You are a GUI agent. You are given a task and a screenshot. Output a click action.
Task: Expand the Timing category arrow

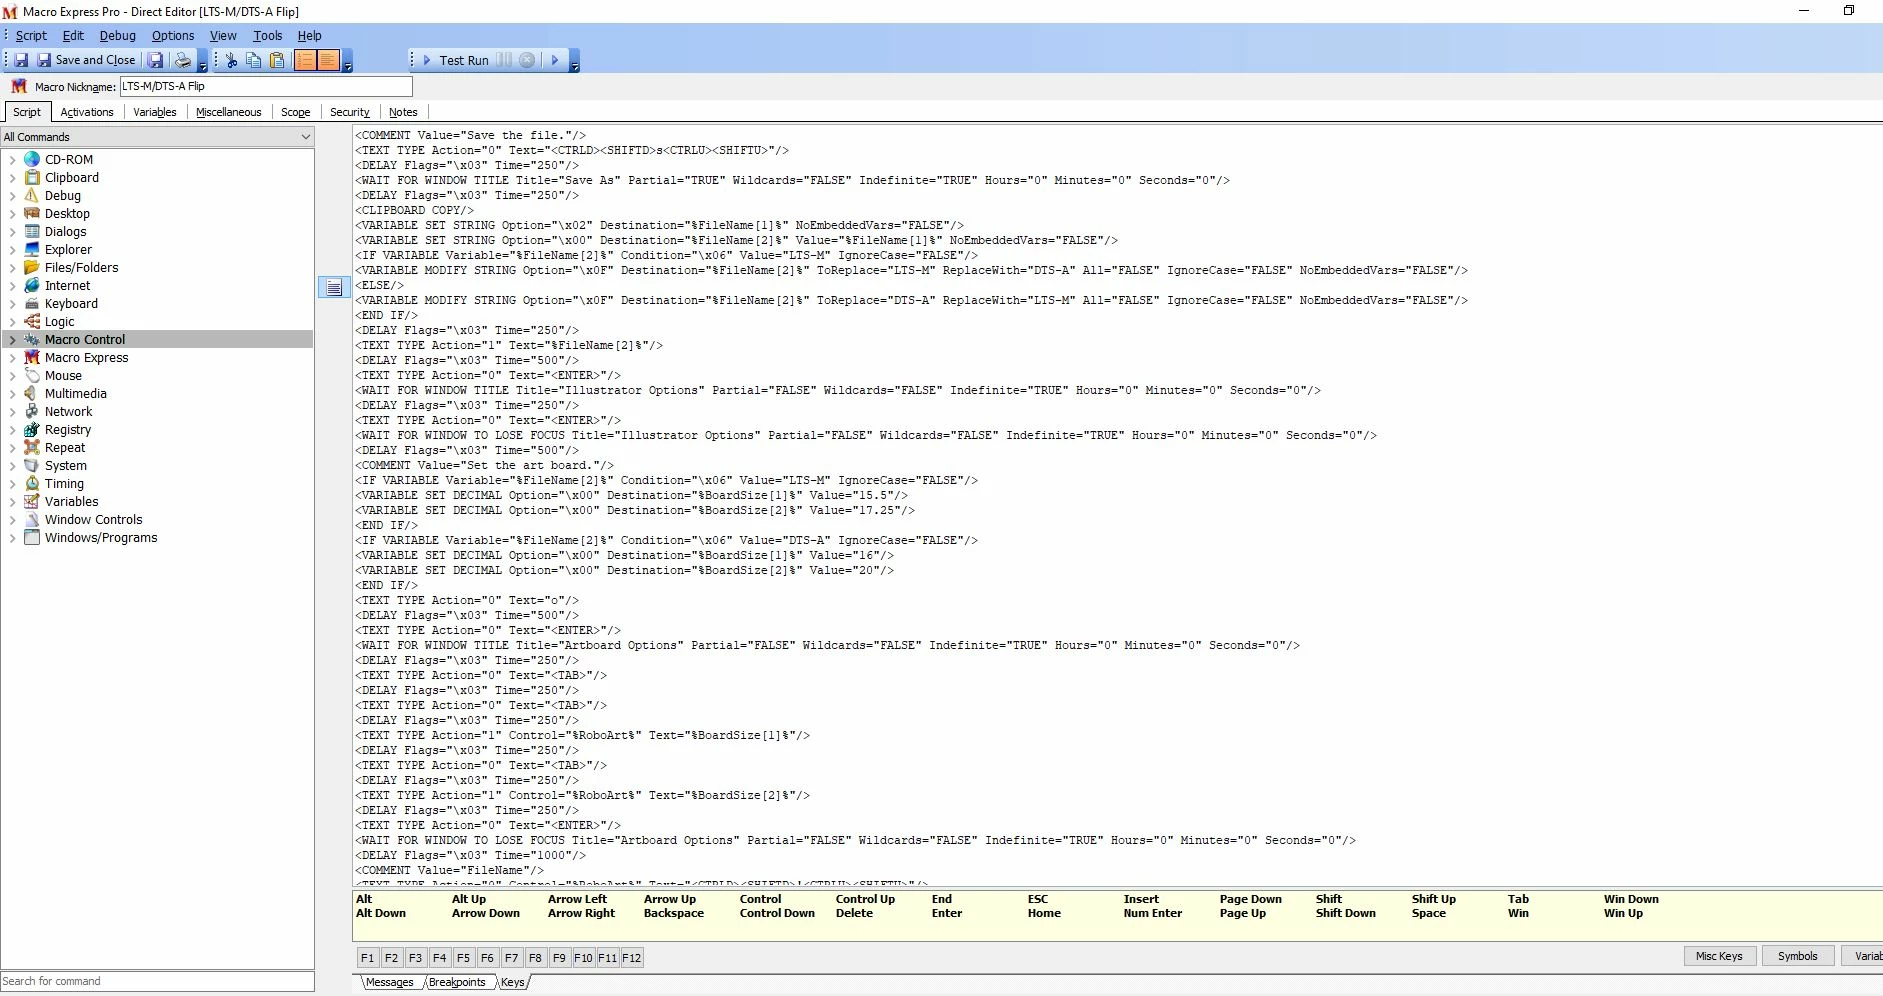[x=12, y=484]
